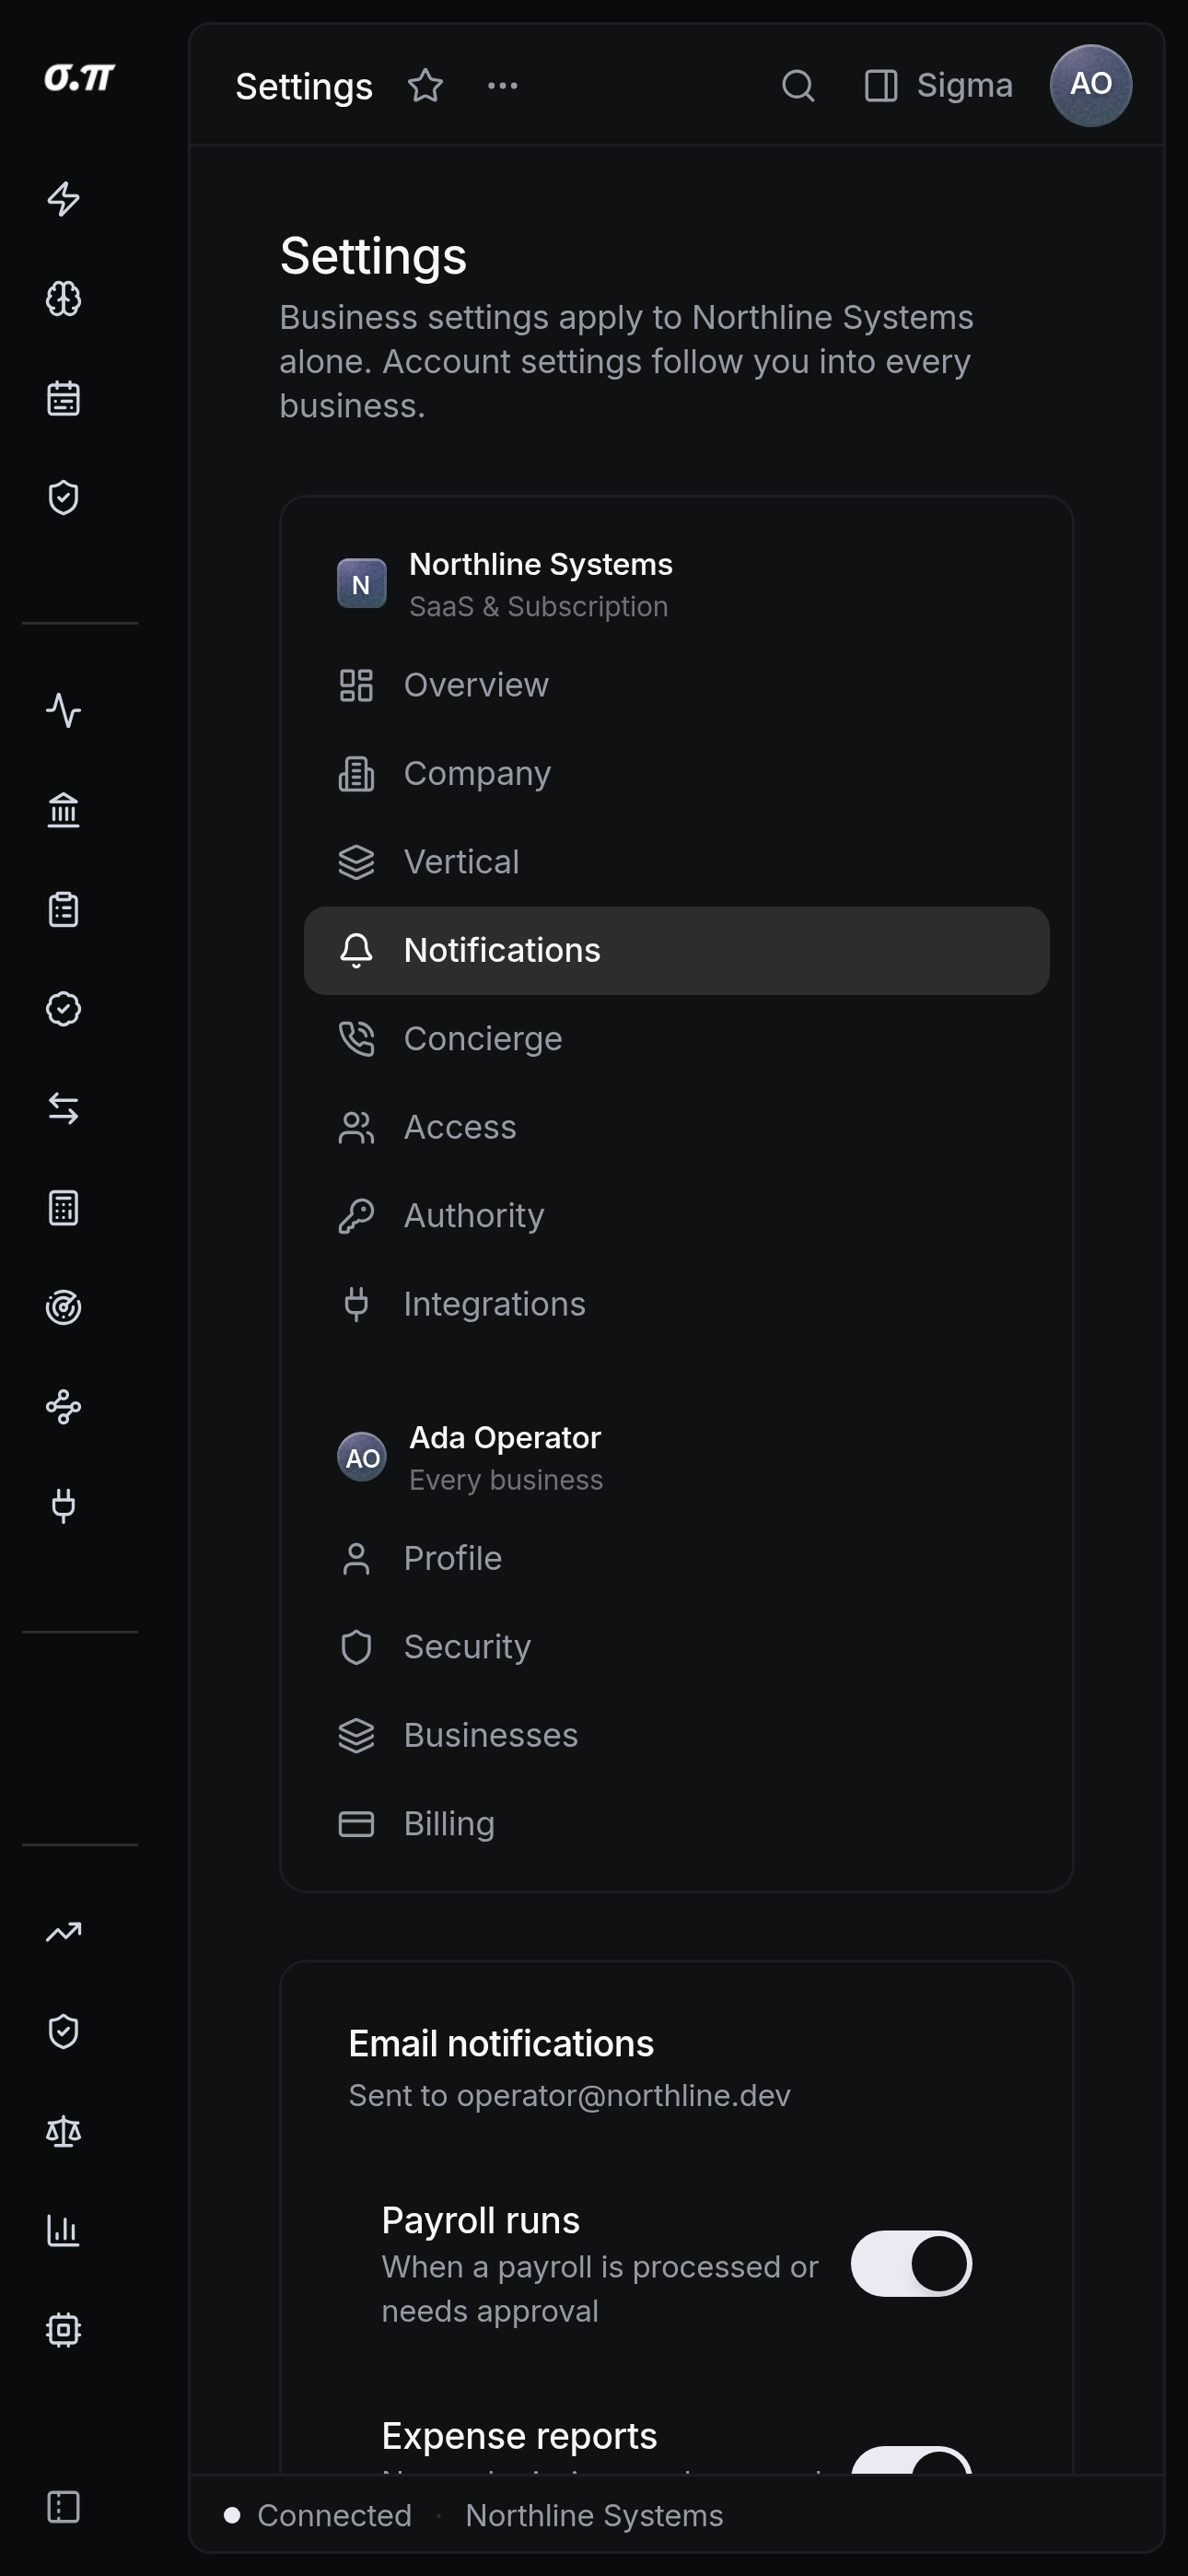Click the Email notifications heading
This screenshot has width=1188, height=2576.
point(501,2044)
